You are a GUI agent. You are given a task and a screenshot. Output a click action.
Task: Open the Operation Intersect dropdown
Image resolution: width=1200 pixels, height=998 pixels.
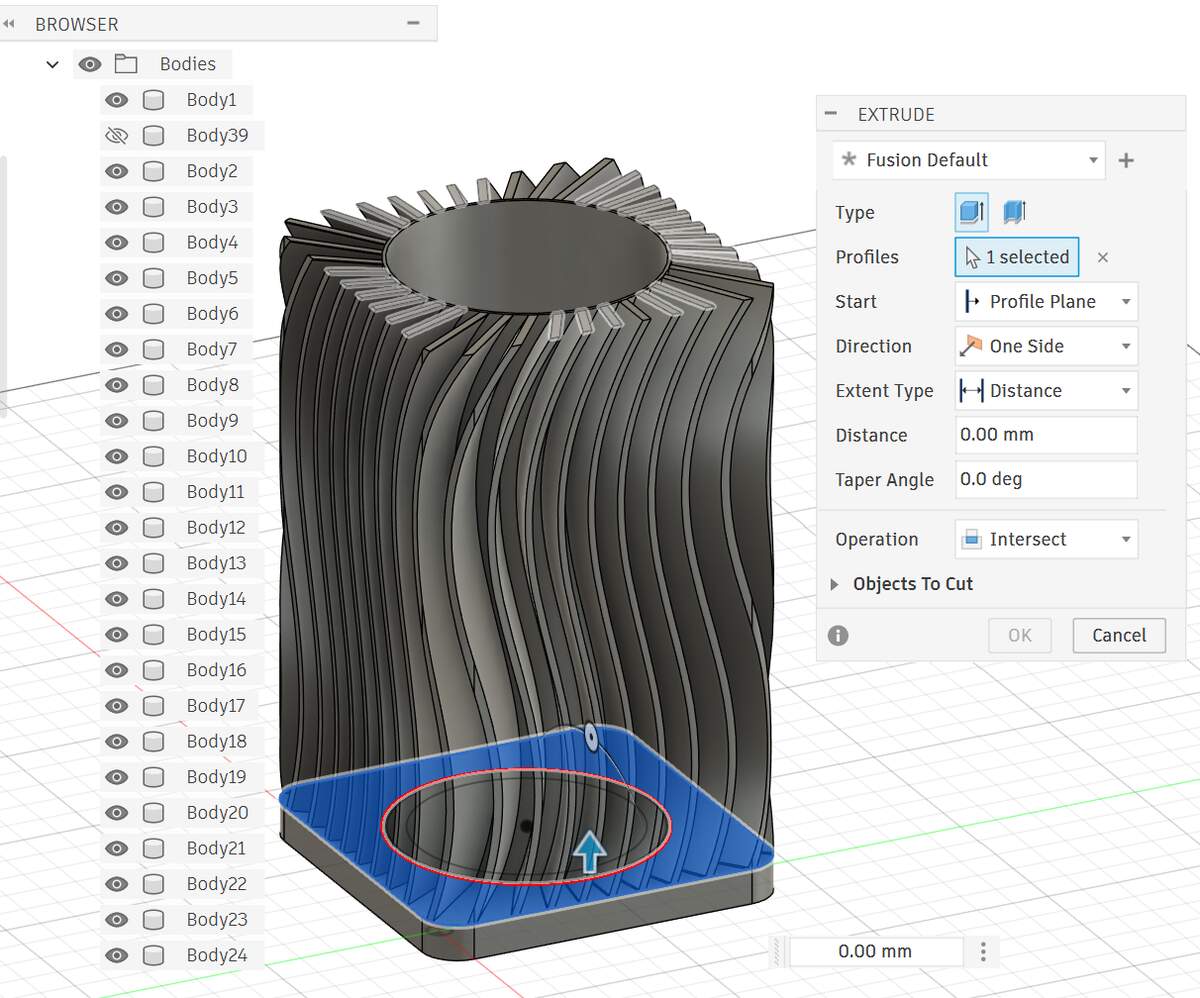[1046, 539]
